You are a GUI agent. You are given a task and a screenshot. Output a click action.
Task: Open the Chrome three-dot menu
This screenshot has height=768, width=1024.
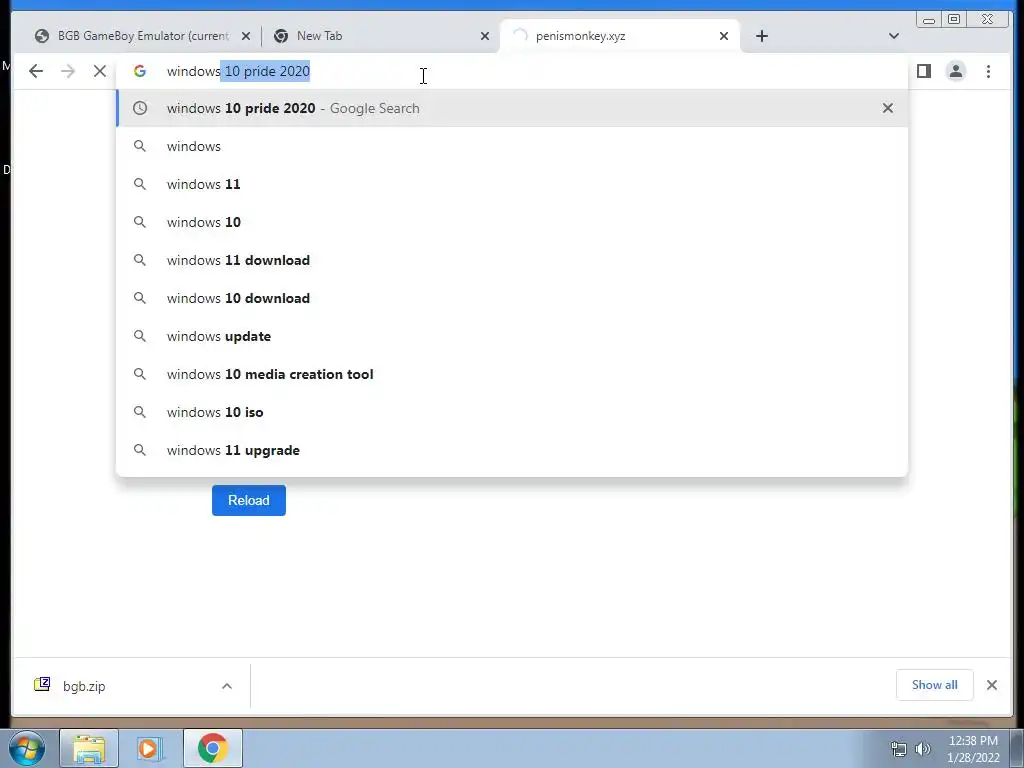(988, 71)
